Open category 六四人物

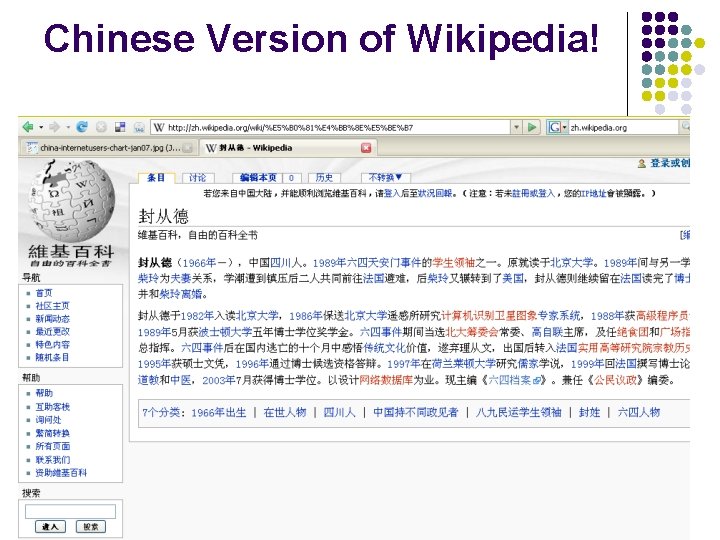[639, 412]
